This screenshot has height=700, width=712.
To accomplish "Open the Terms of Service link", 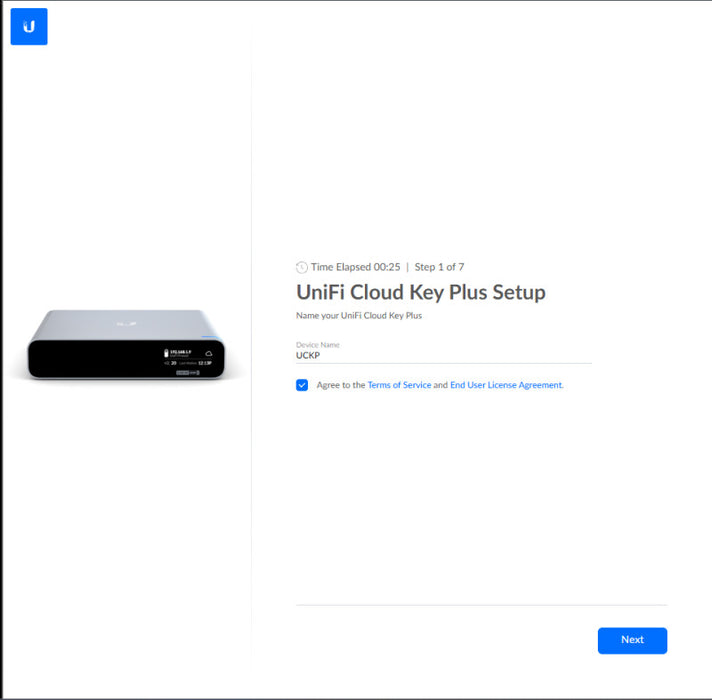I will 399,385.
